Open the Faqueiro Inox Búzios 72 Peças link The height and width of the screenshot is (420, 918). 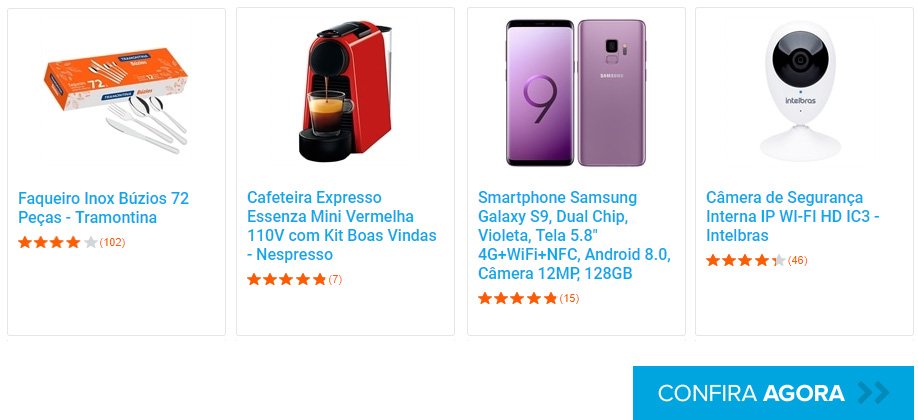click(103, 207)
